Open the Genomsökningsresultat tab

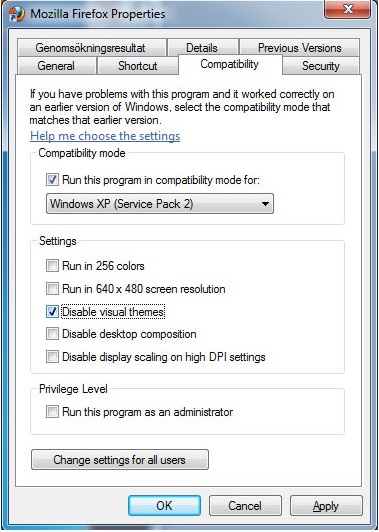tap(91, 48)
